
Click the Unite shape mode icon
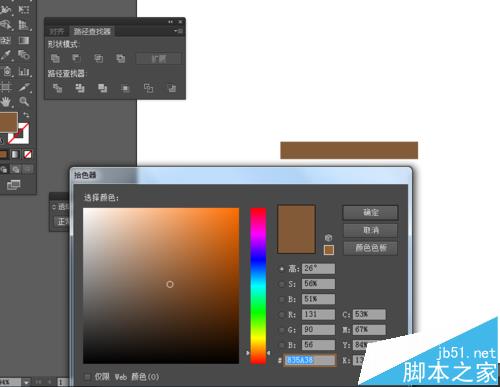pos(55,59)
